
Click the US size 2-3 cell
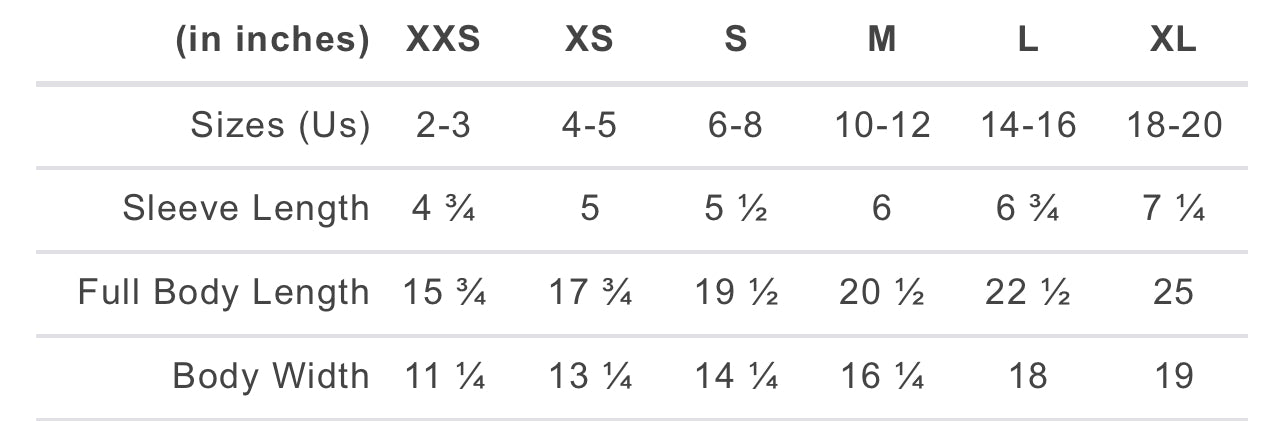pyautogui.click(x=443, y=125)
